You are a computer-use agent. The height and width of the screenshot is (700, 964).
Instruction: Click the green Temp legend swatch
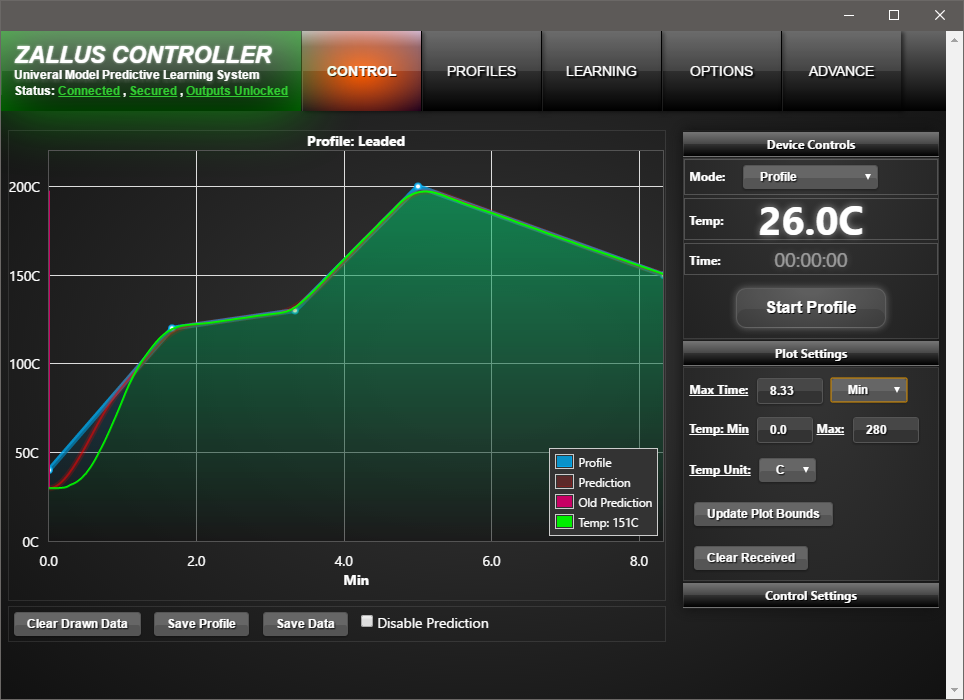(x=564, y=522)
